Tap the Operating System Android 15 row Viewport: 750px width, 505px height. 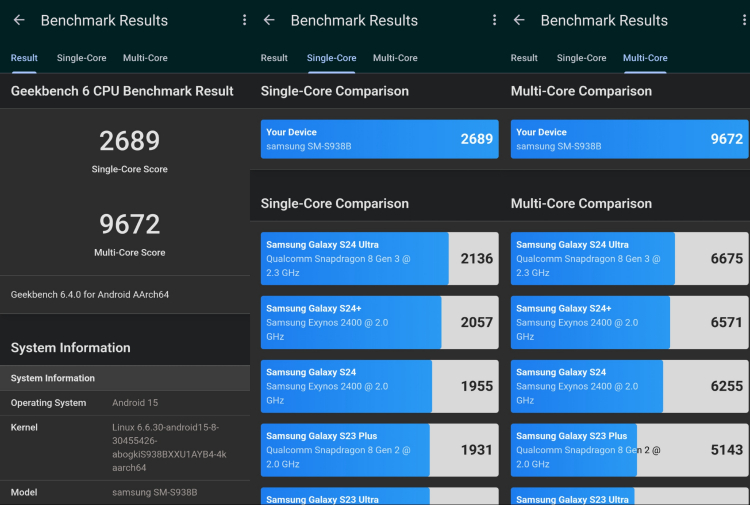(x=125, y=403)
